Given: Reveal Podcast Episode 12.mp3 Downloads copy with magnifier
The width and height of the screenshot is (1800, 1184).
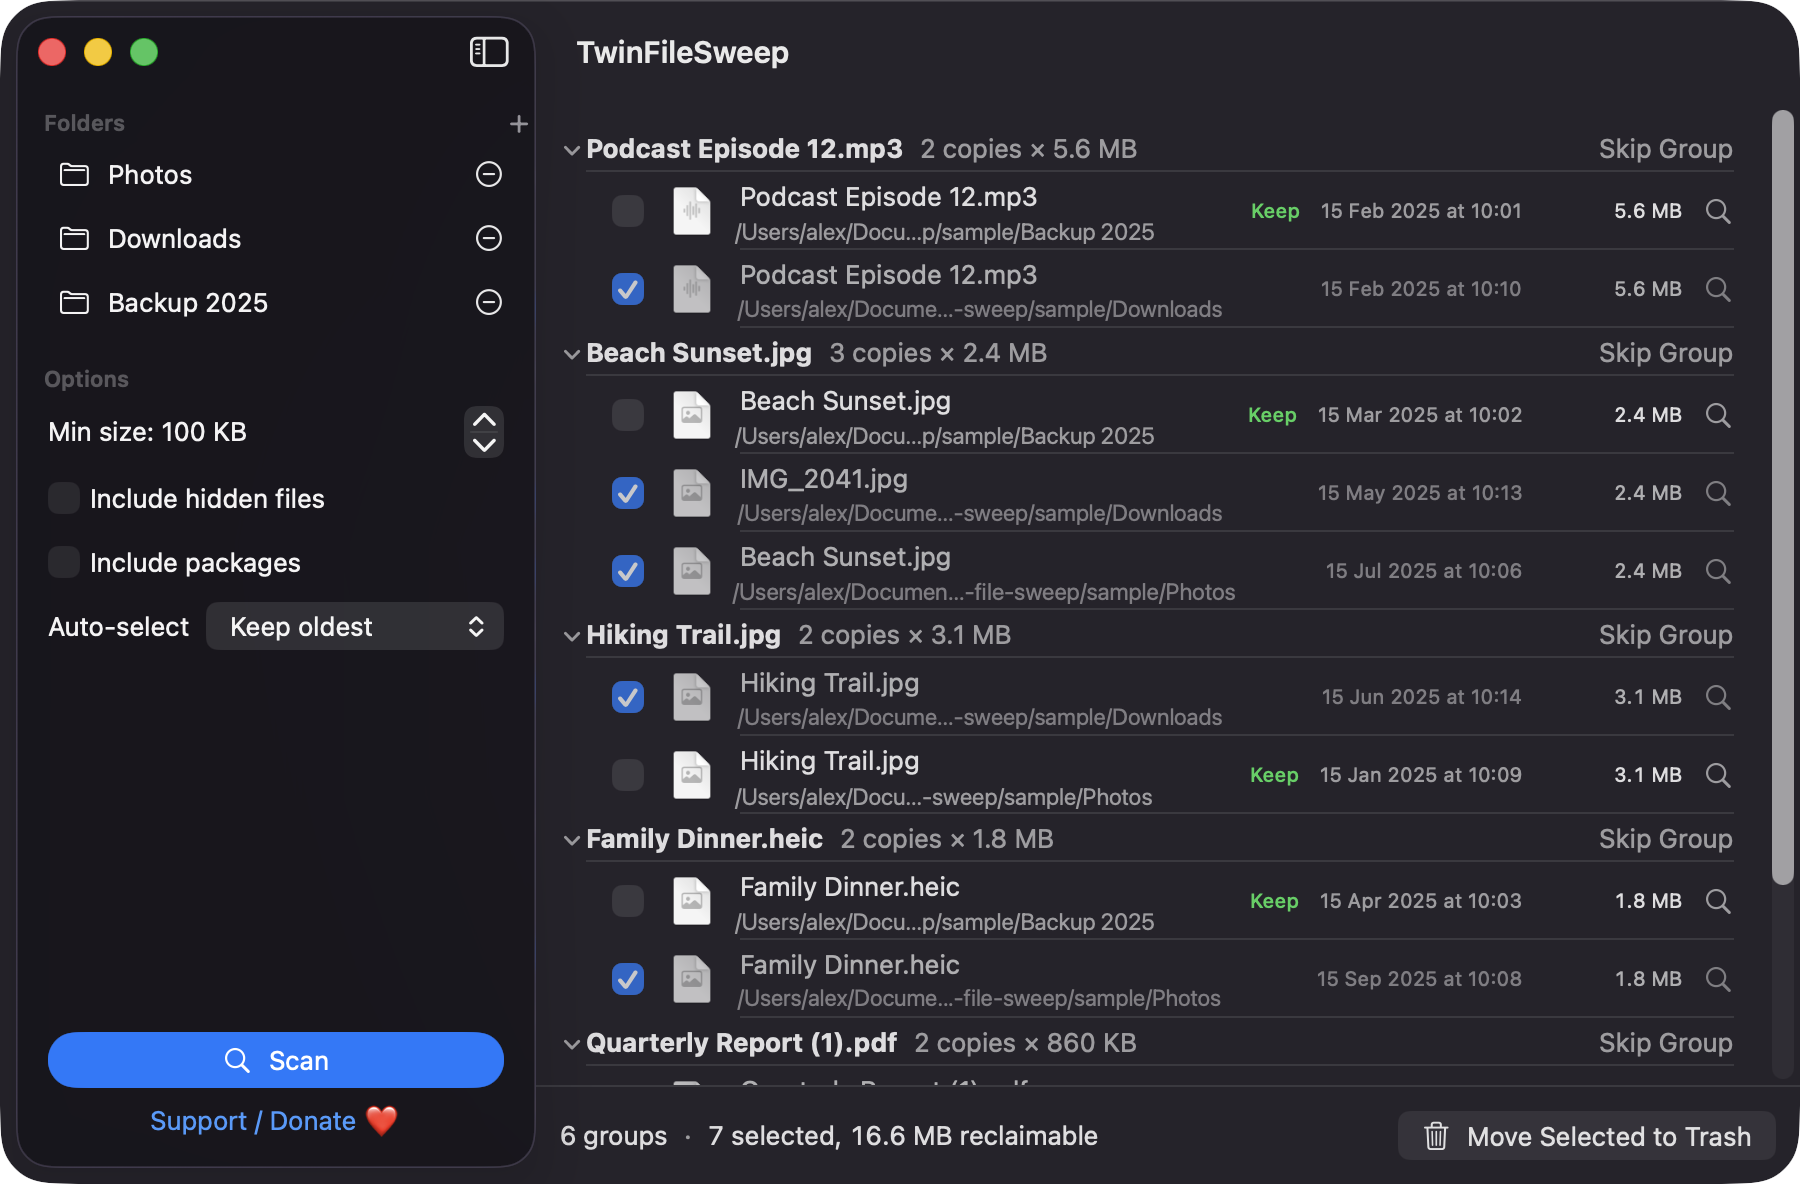Looking at the screenshot, I should pyautogui.click(x=1718, y=289).
